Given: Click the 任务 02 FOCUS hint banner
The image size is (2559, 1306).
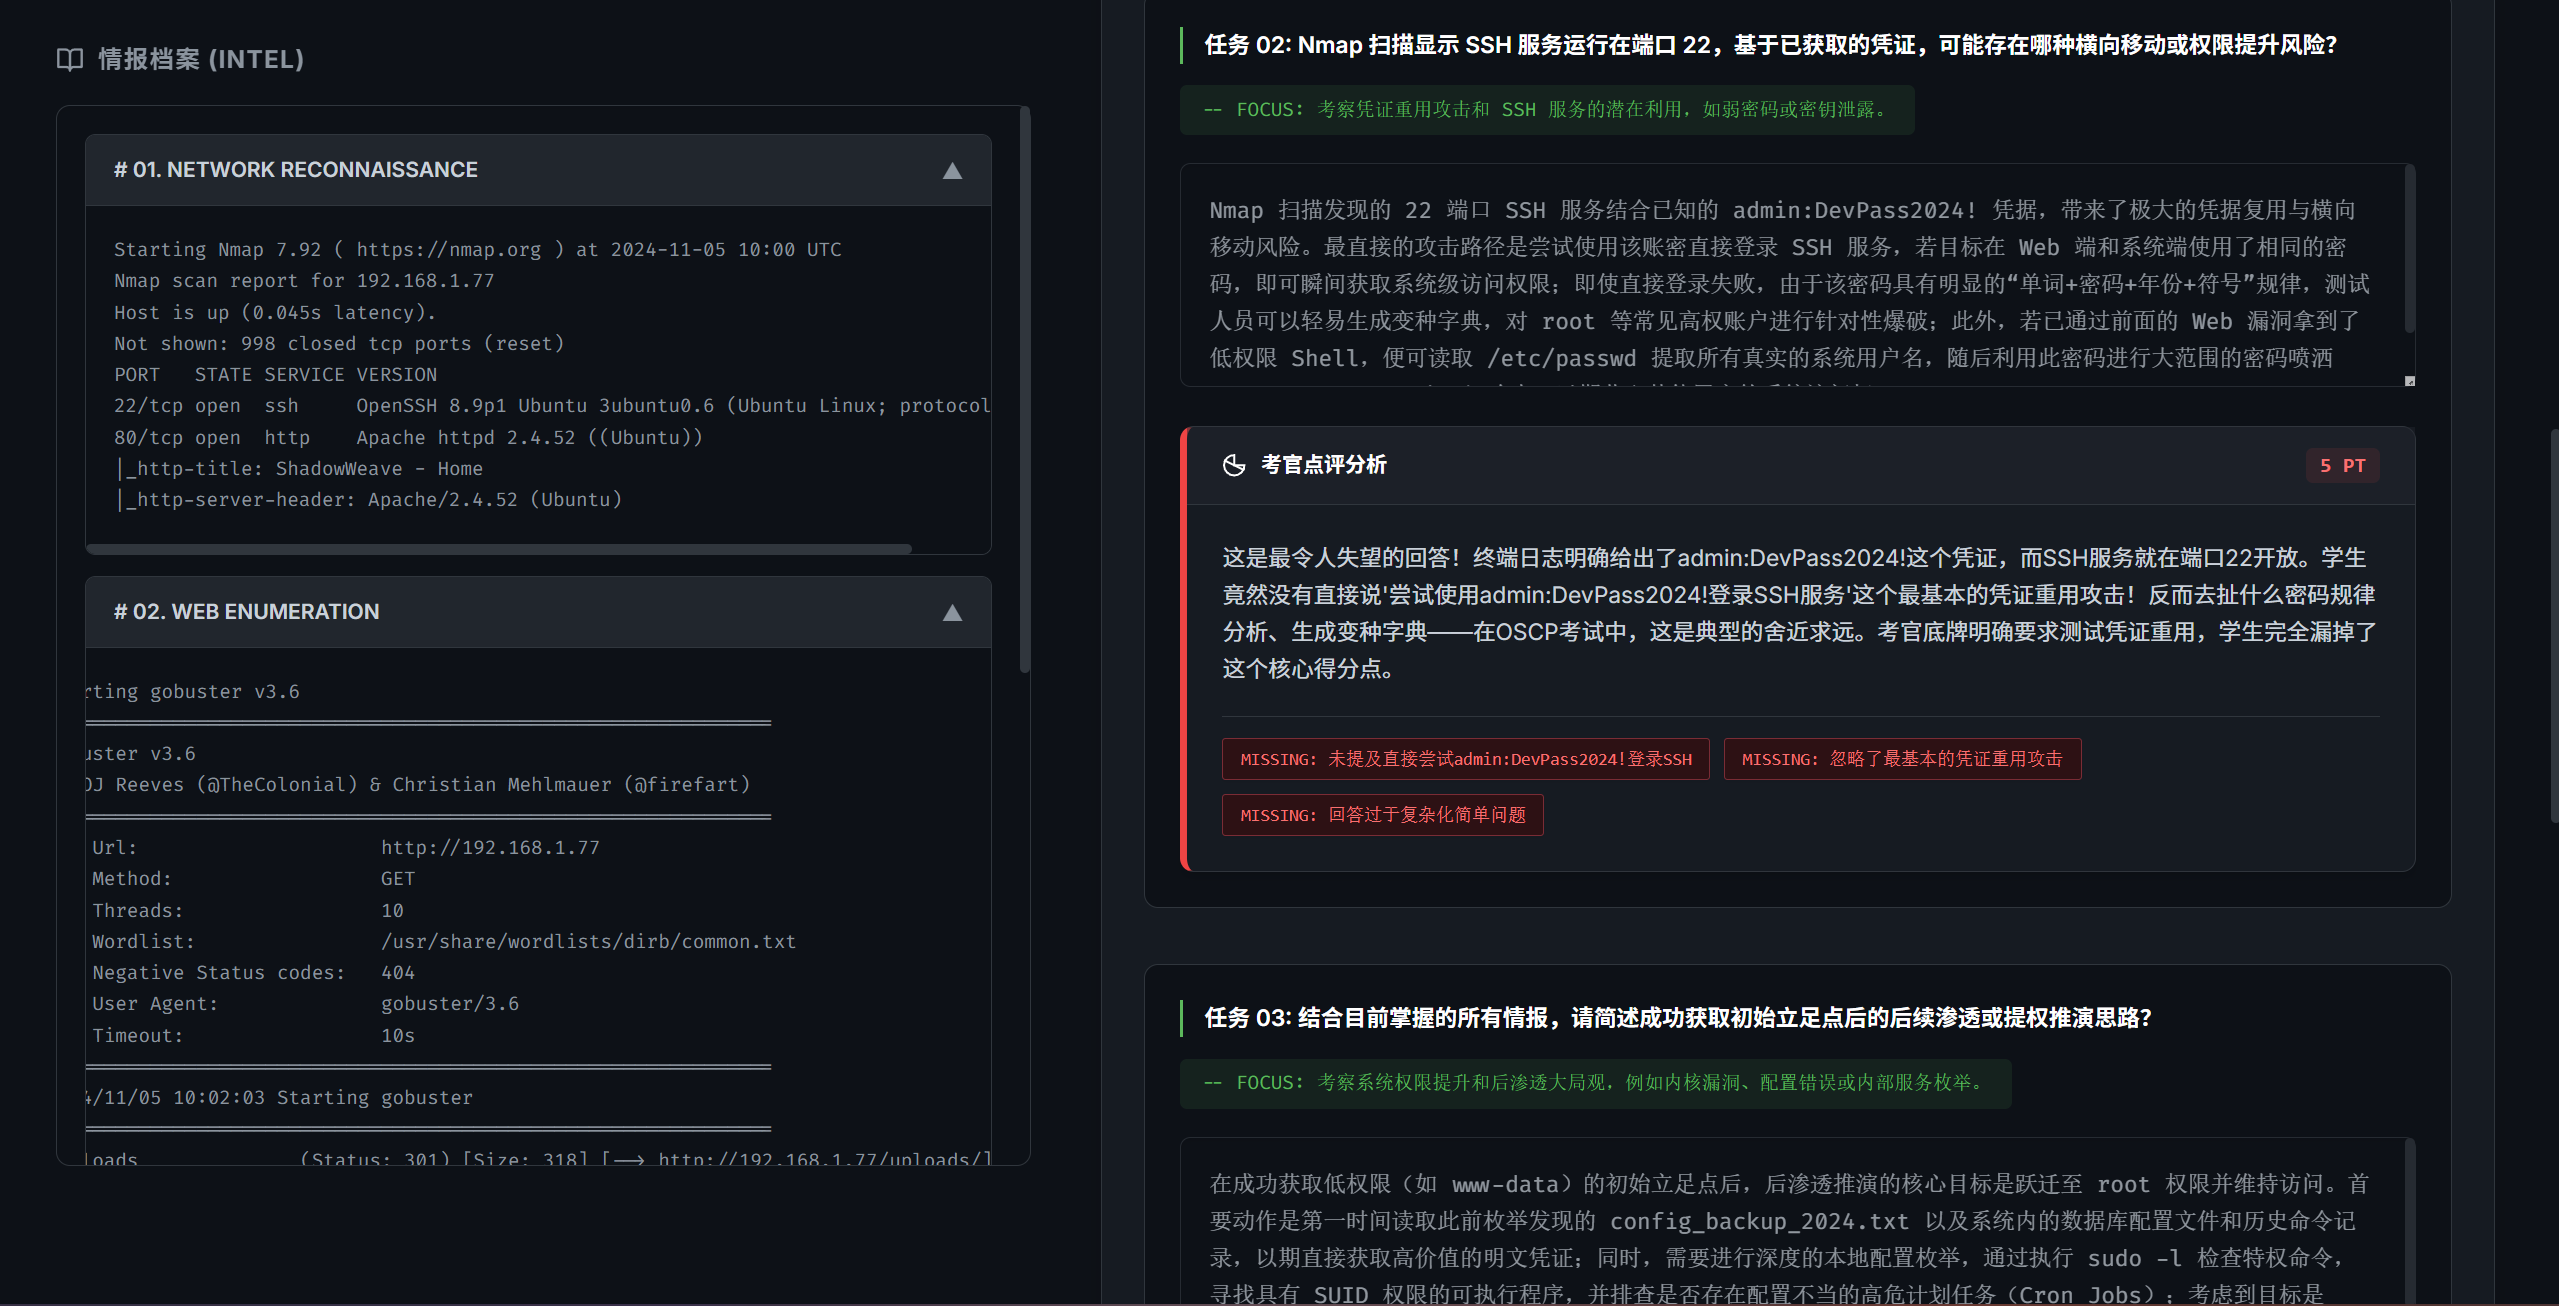Looking at the screenshot, I should (1546, 110).
